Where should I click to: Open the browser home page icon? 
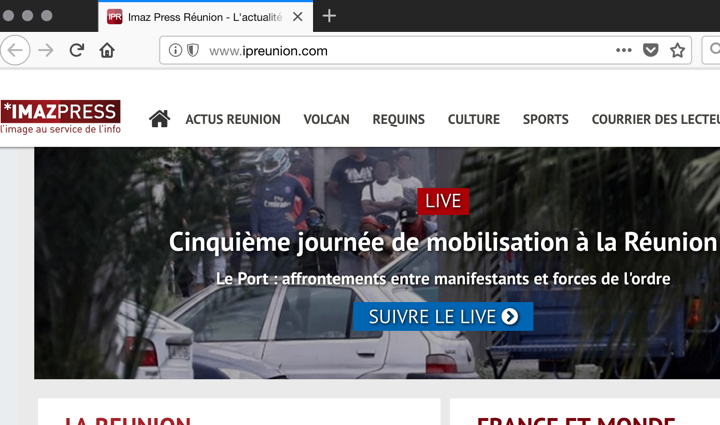(x=107, y=50)
